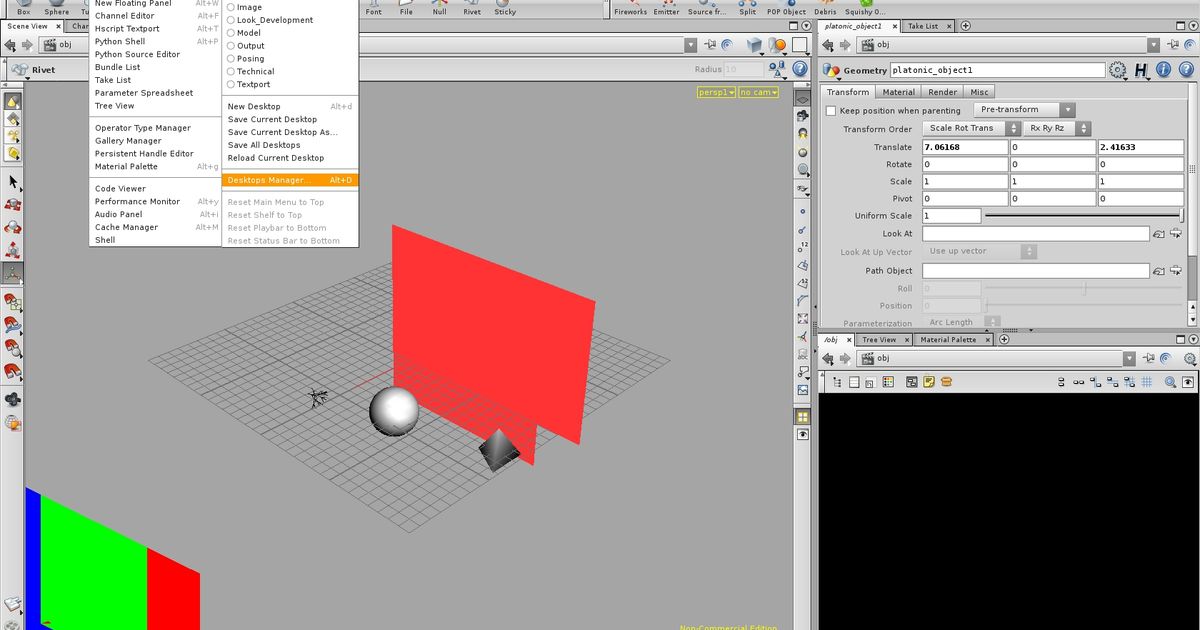
Task: Click the Translate X value field
Action: [x=964, y=147]
